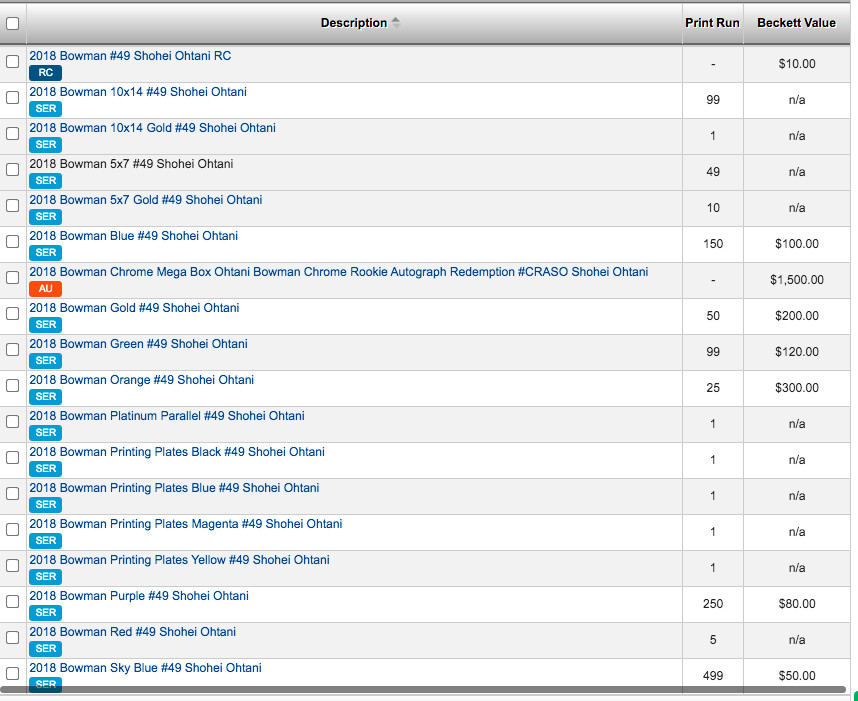The image size is (858, 701).
Task: Sort by the Description column arrows
Action: point(396,23)
